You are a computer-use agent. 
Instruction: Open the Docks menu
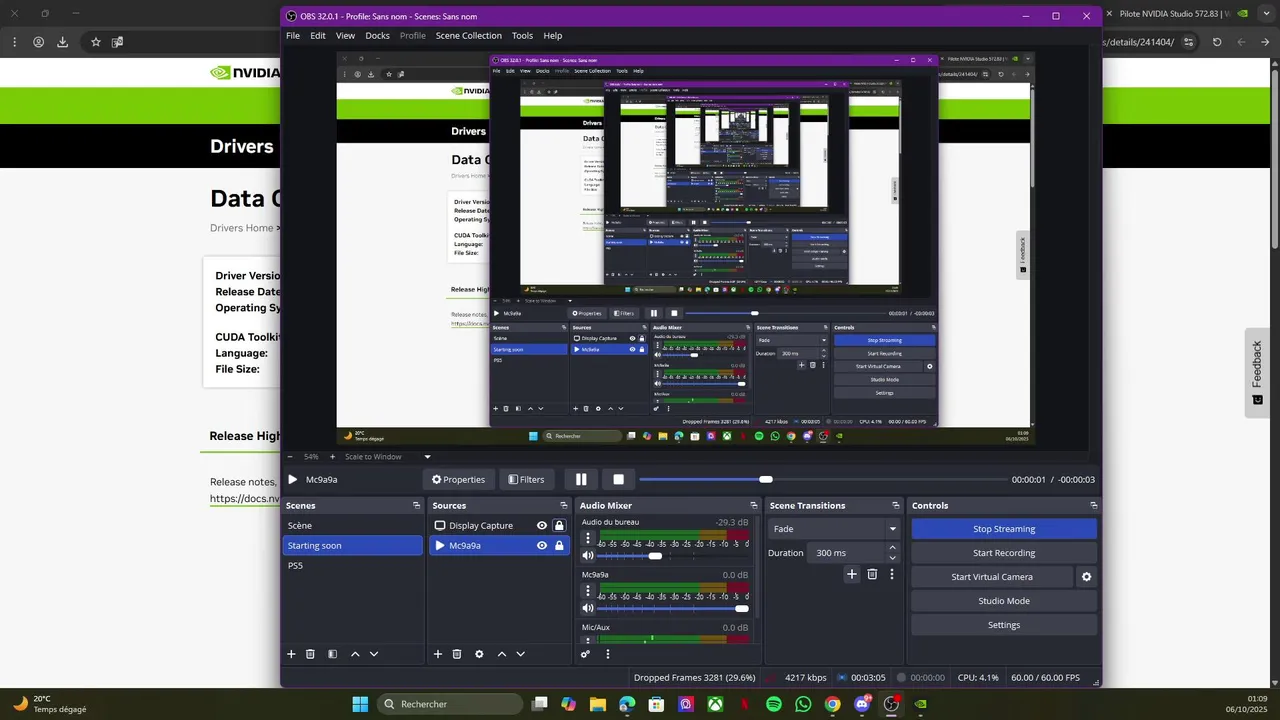coord(377,36)
